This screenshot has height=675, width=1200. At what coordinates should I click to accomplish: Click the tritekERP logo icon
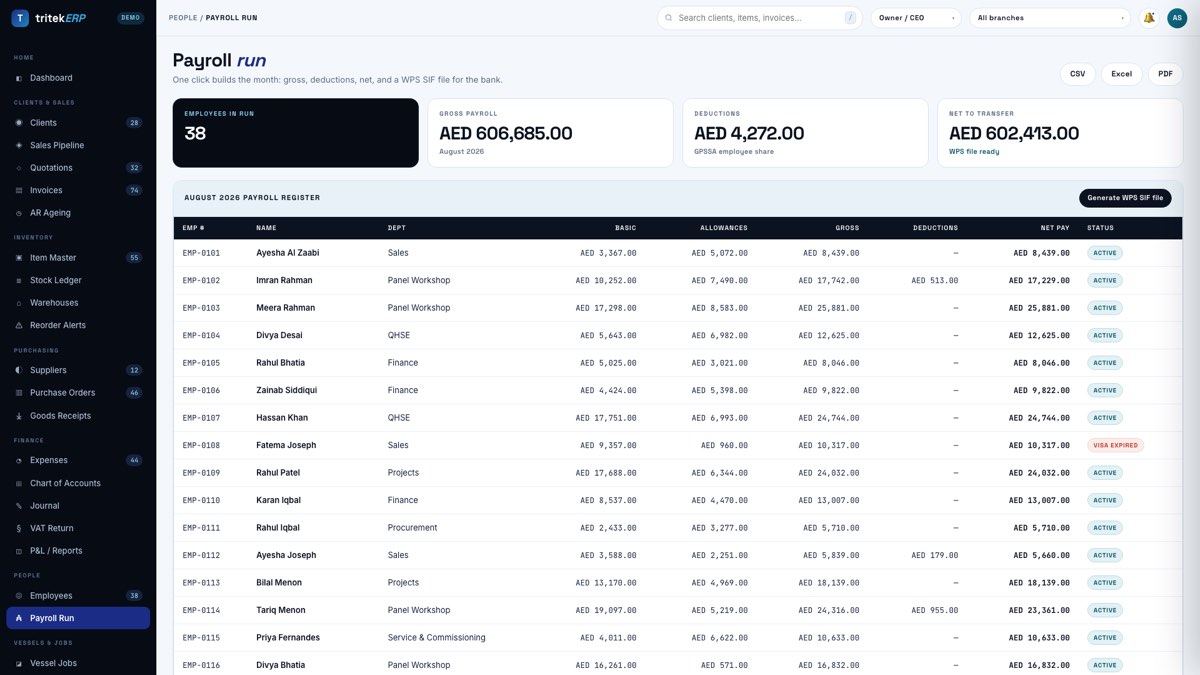click(x=20, y=18)
